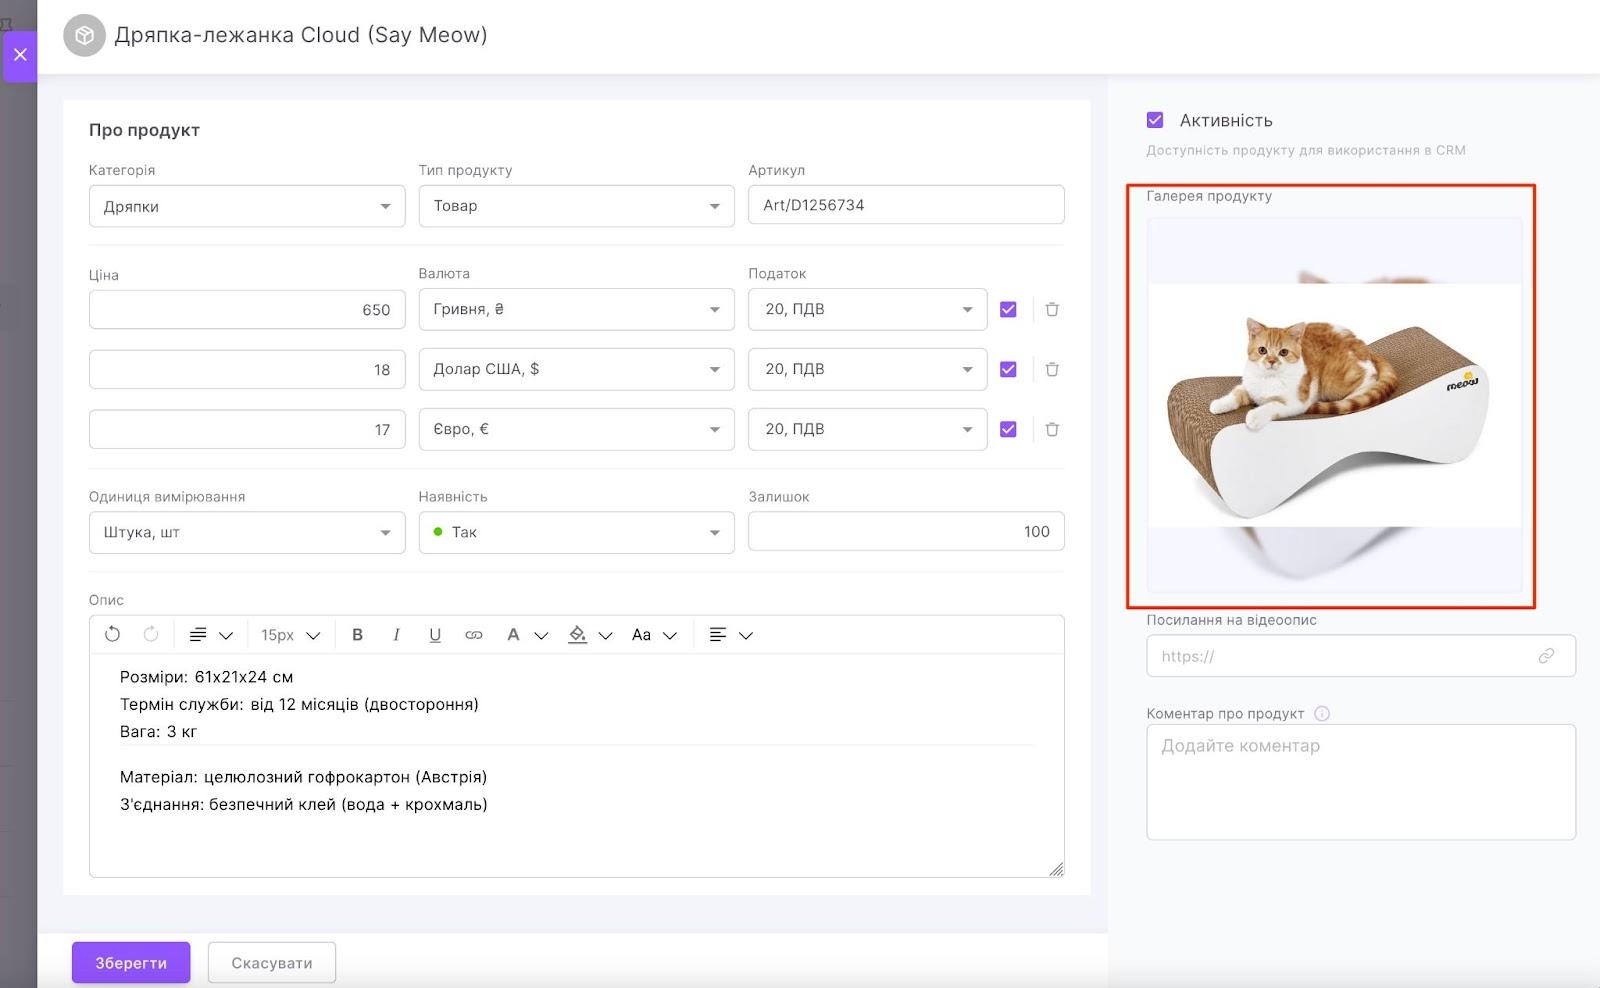
Task: Delete the 650 Гривня price row
Action: (x=1052, y=310)
